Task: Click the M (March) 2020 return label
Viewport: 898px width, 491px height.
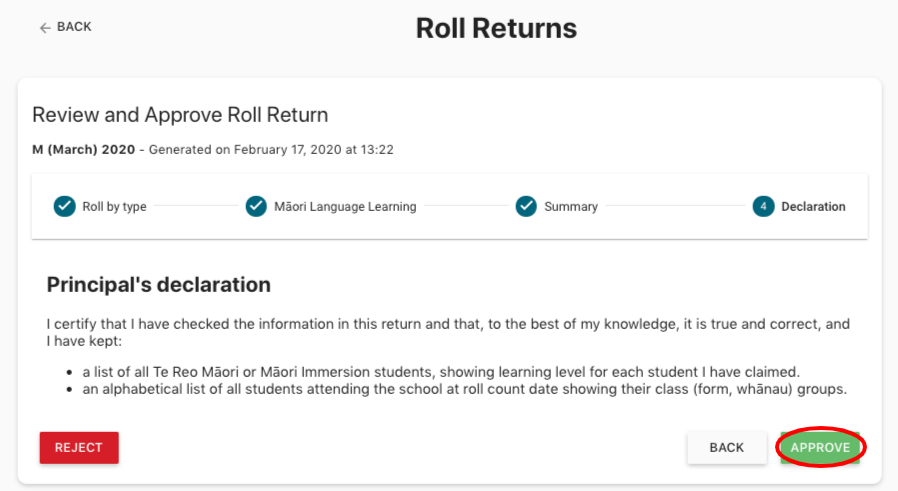Action: [83, 150]
